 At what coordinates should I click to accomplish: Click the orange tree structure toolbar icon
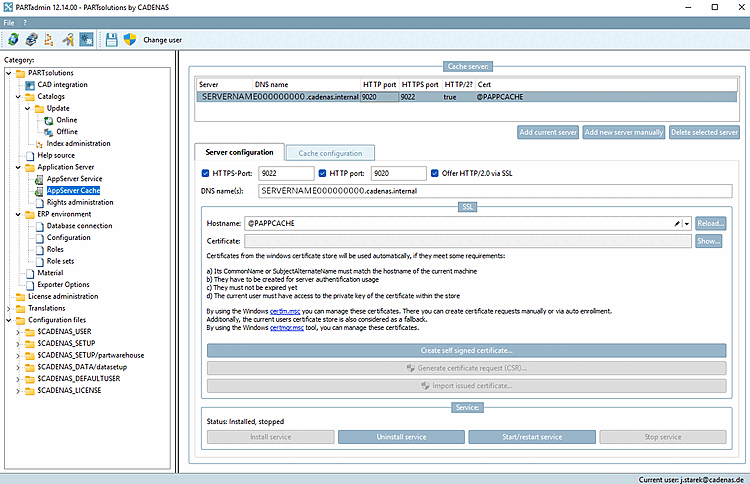point(49,40)
